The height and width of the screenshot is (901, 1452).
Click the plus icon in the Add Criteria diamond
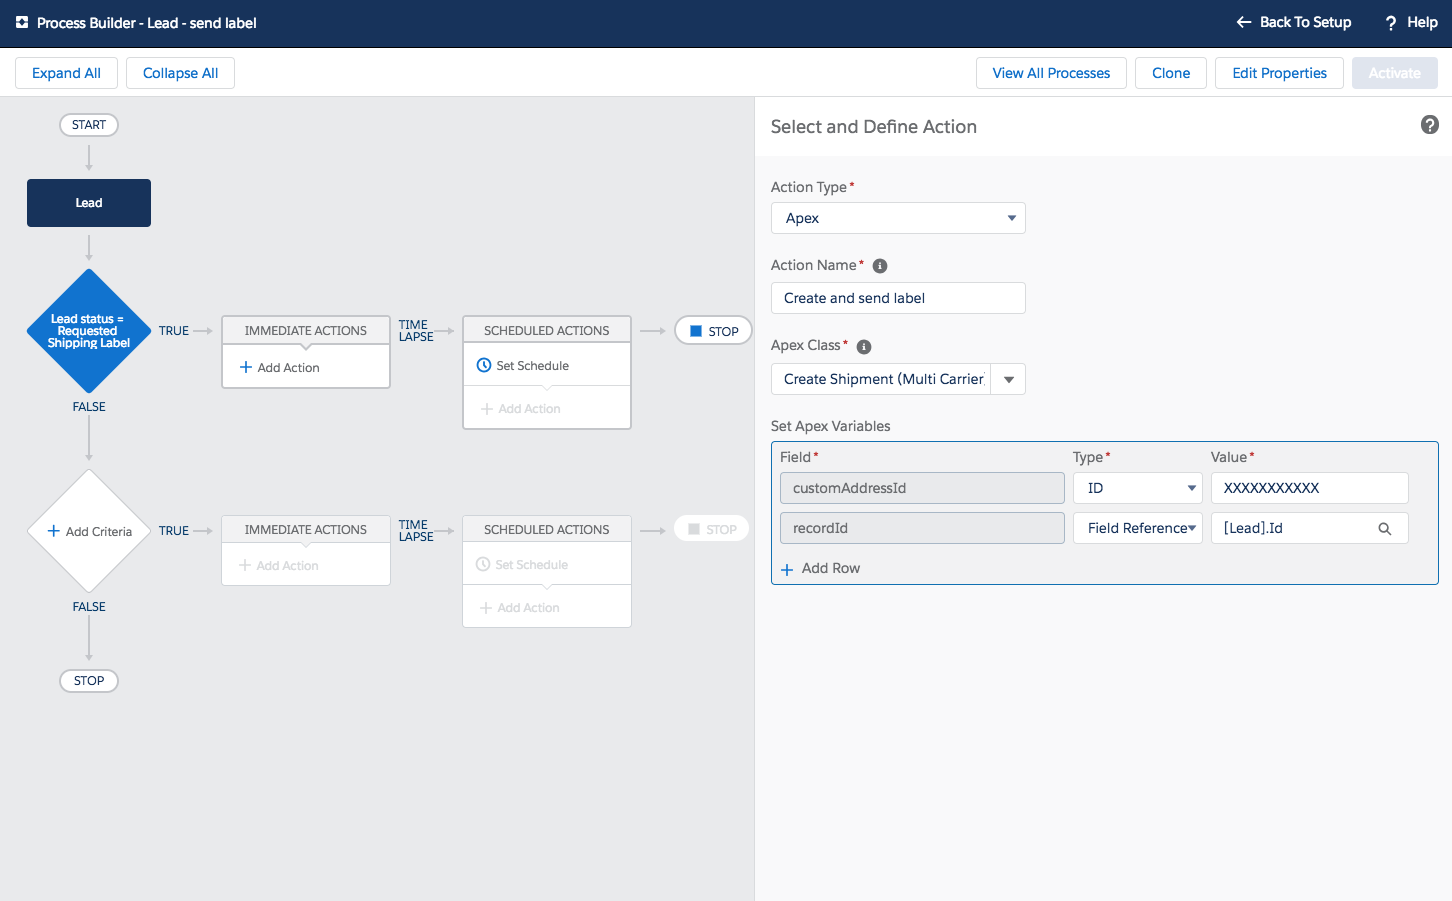[x=54, y=531]
